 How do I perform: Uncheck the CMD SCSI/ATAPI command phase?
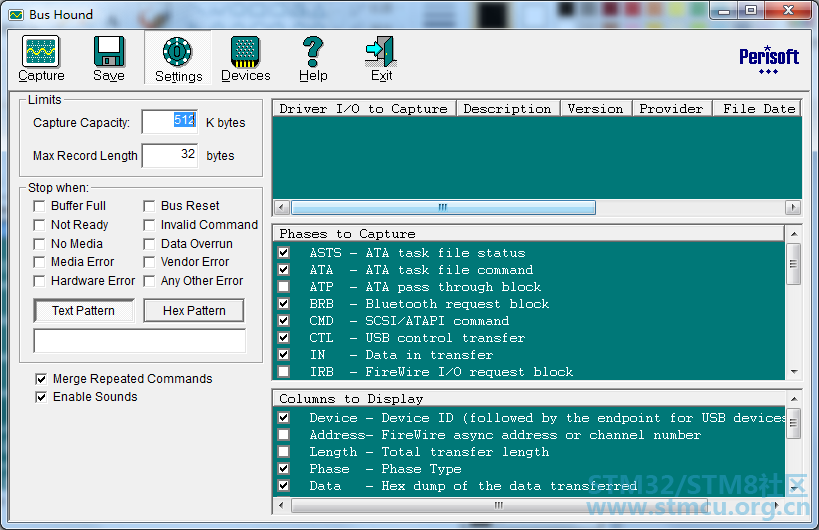point(284,321)
